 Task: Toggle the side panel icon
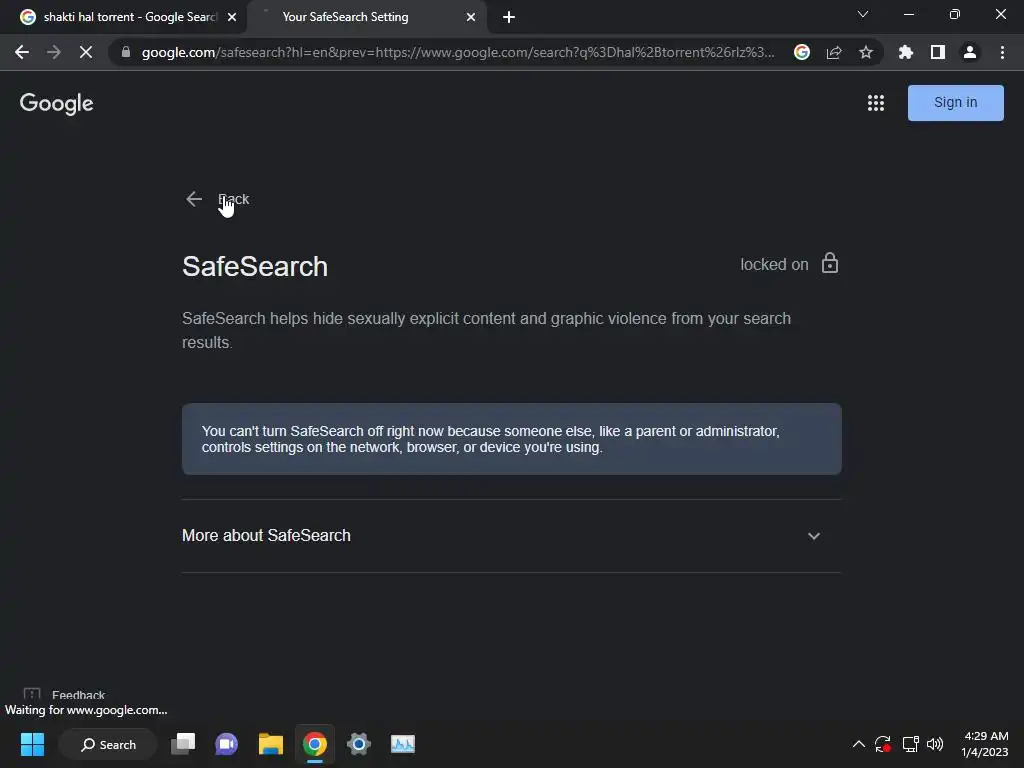tap(938, 52)
